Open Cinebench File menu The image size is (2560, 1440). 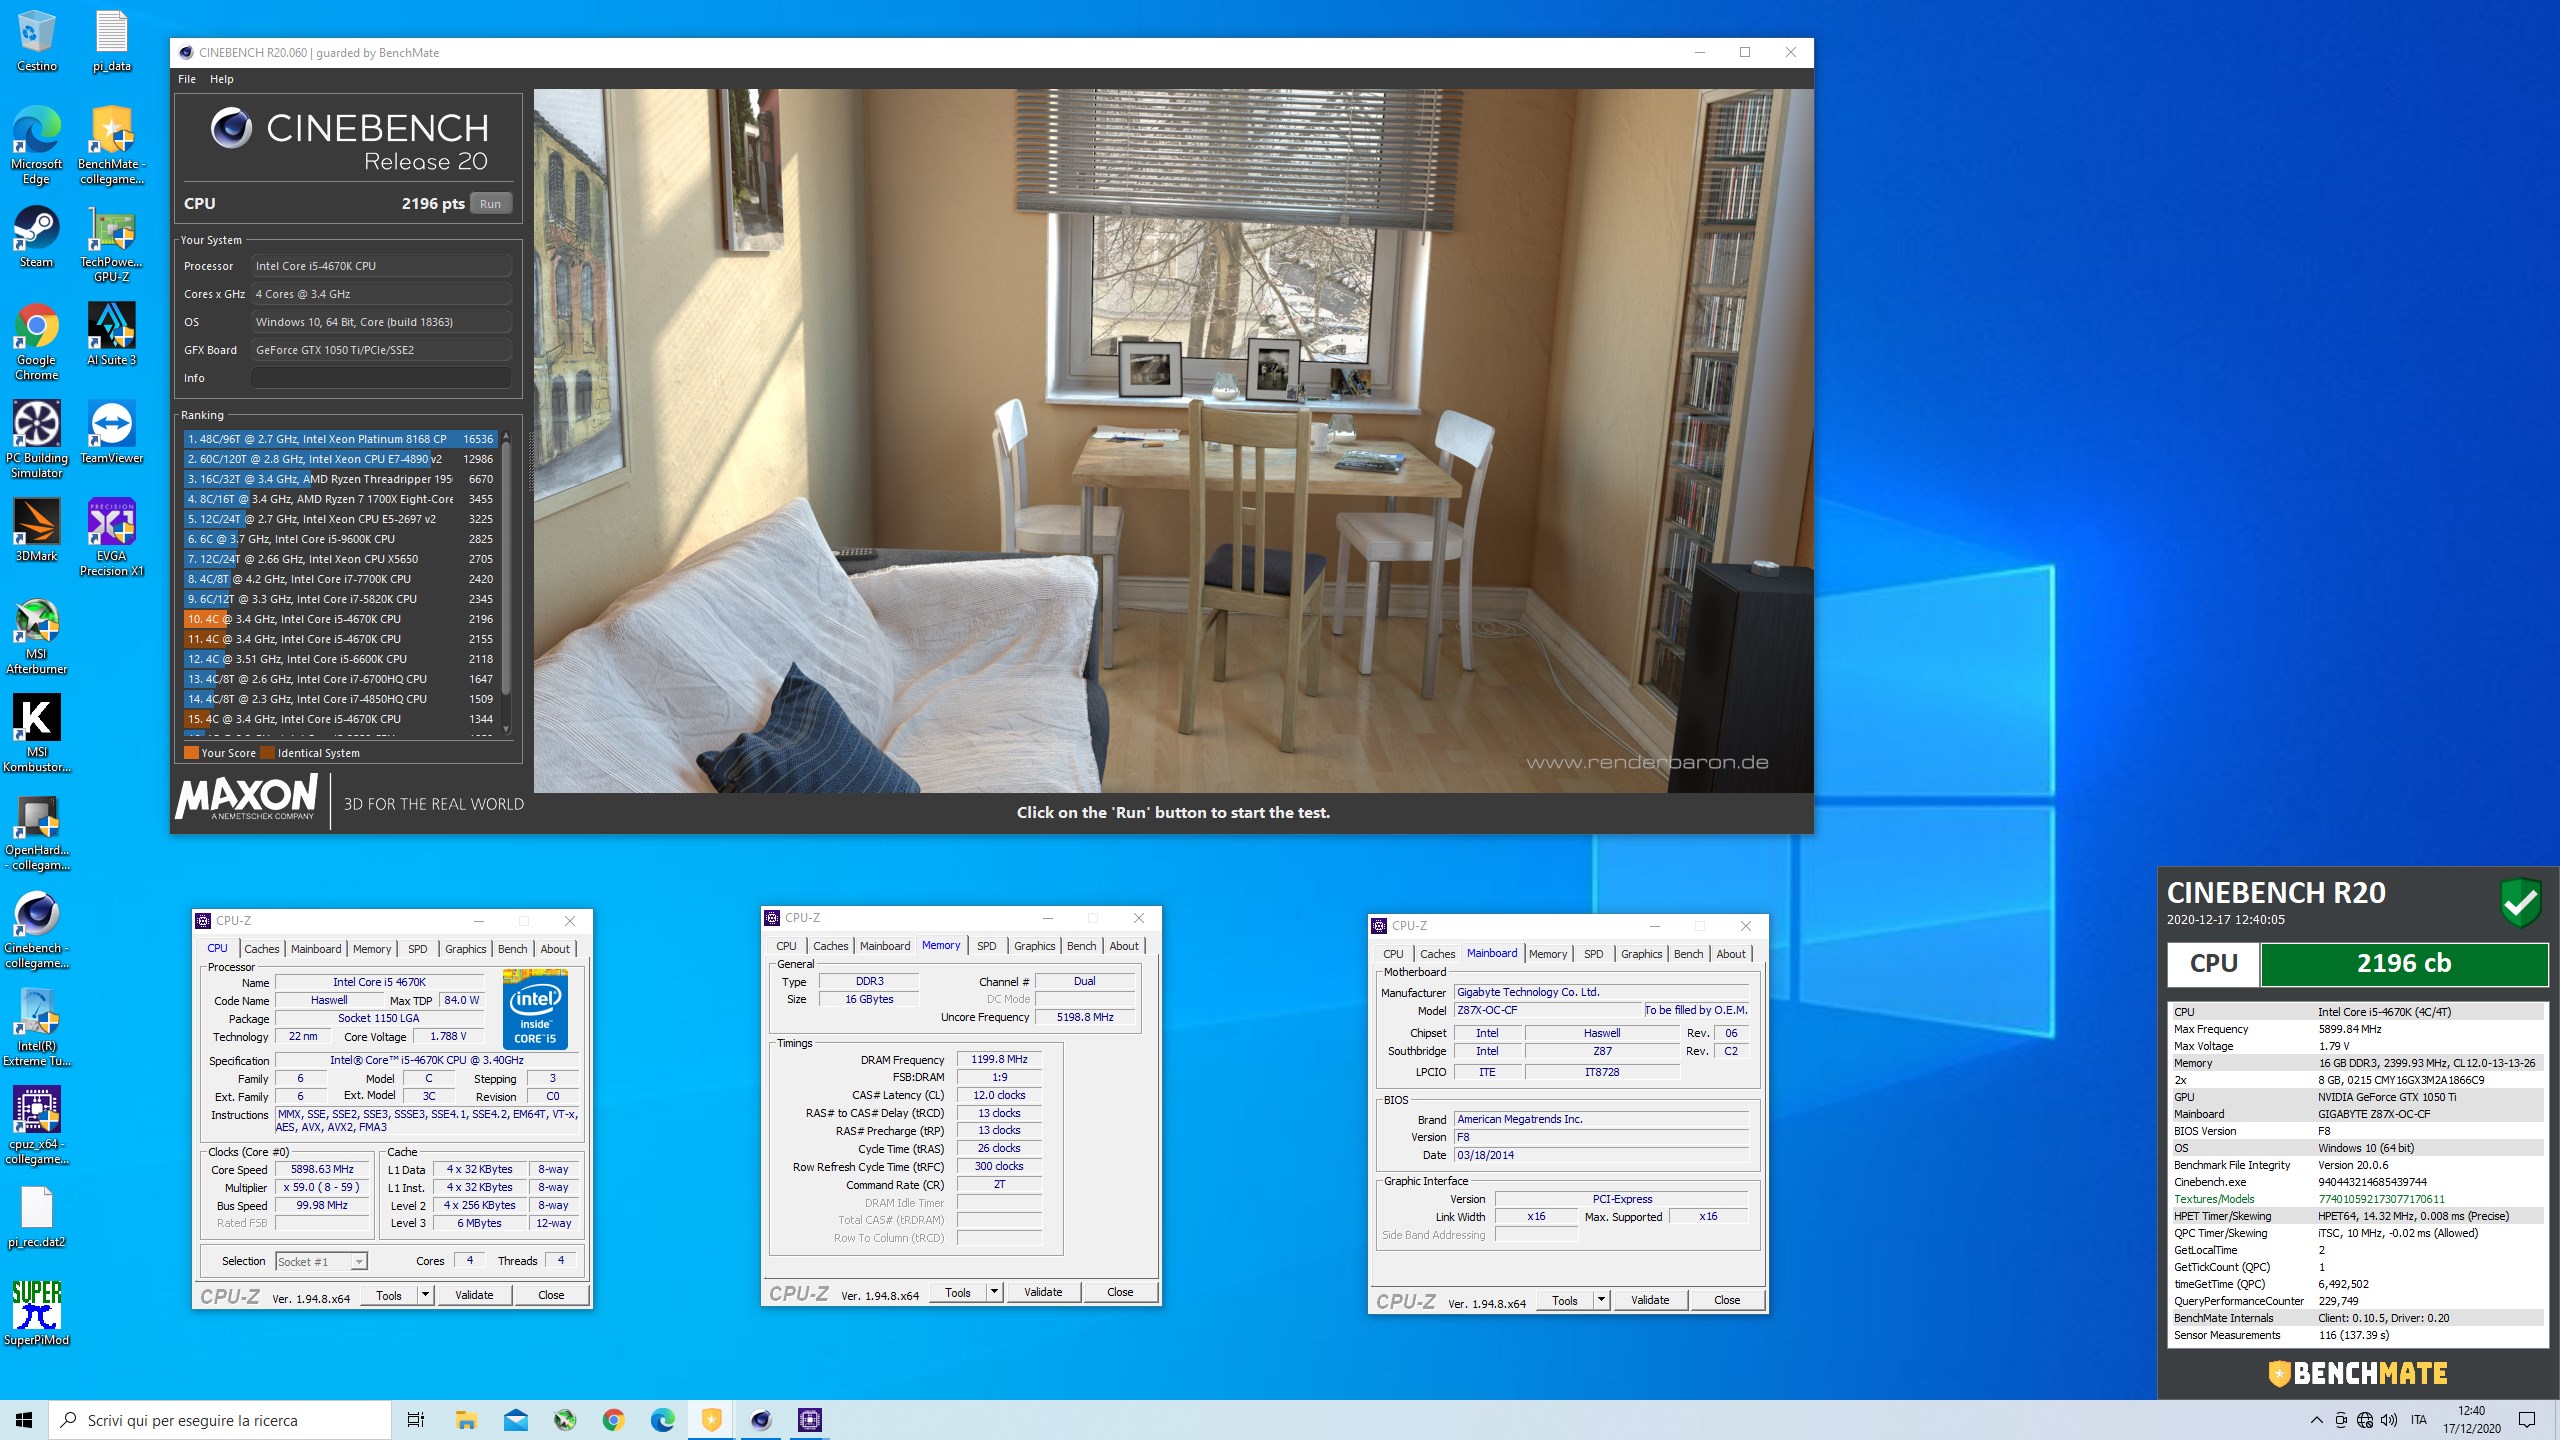(187, 79)
